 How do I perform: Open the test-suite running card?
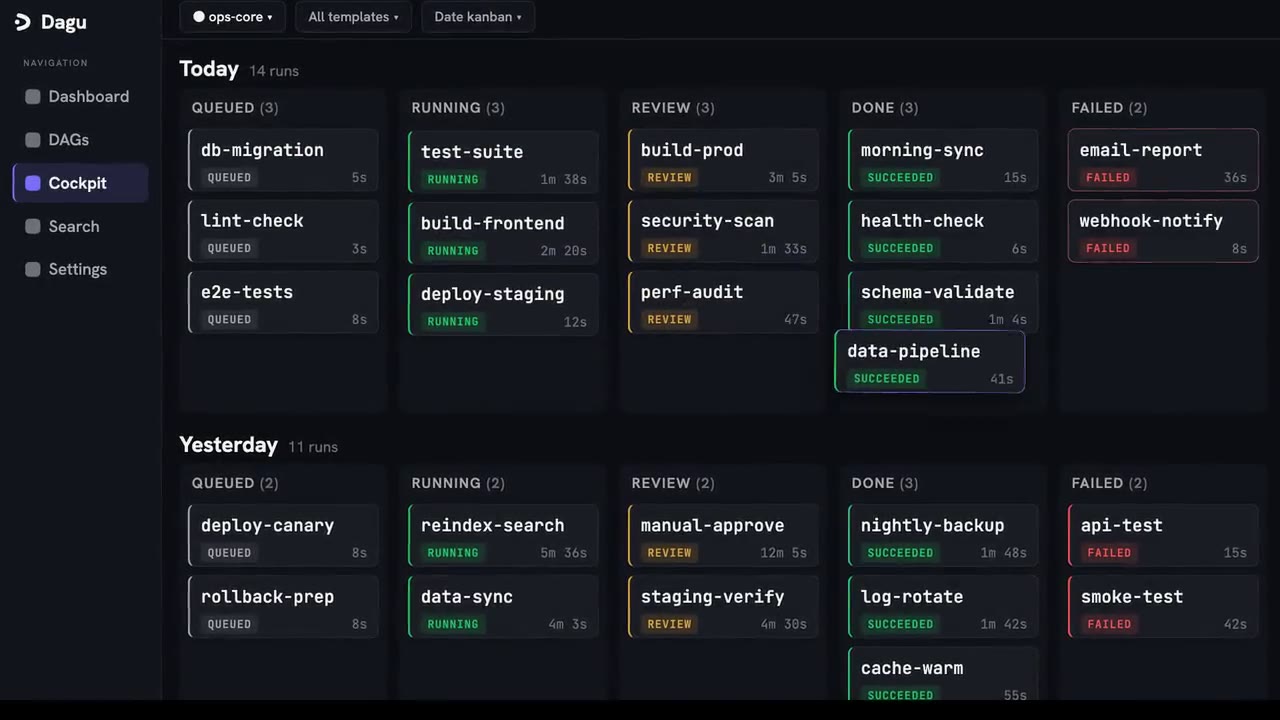click(x=503, y=162)
